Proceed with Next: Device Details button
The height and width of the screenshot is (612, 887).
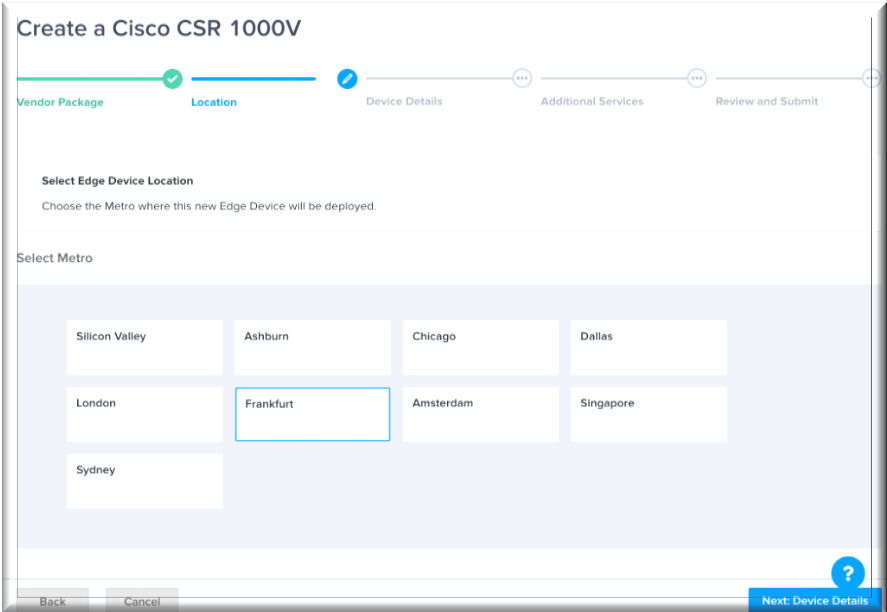click(x=814, y=600)
